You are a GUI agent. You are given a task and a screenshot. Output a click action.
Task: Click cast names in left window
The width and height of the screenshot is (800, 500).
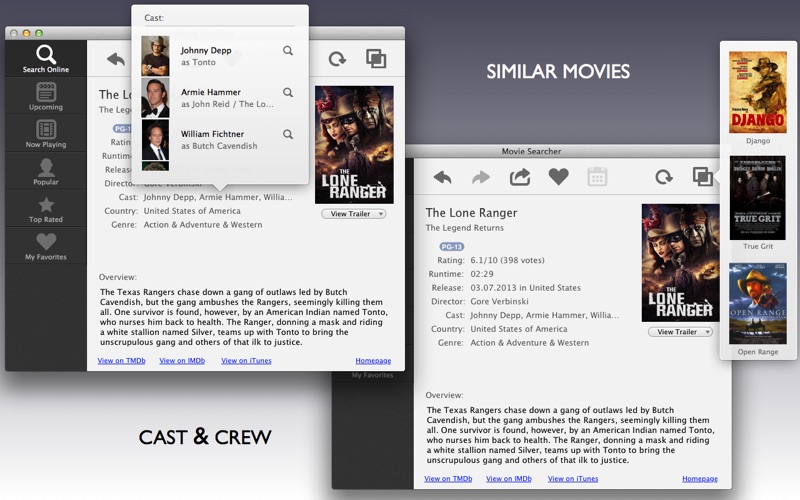pyautogui.click(x=218, y=197)
